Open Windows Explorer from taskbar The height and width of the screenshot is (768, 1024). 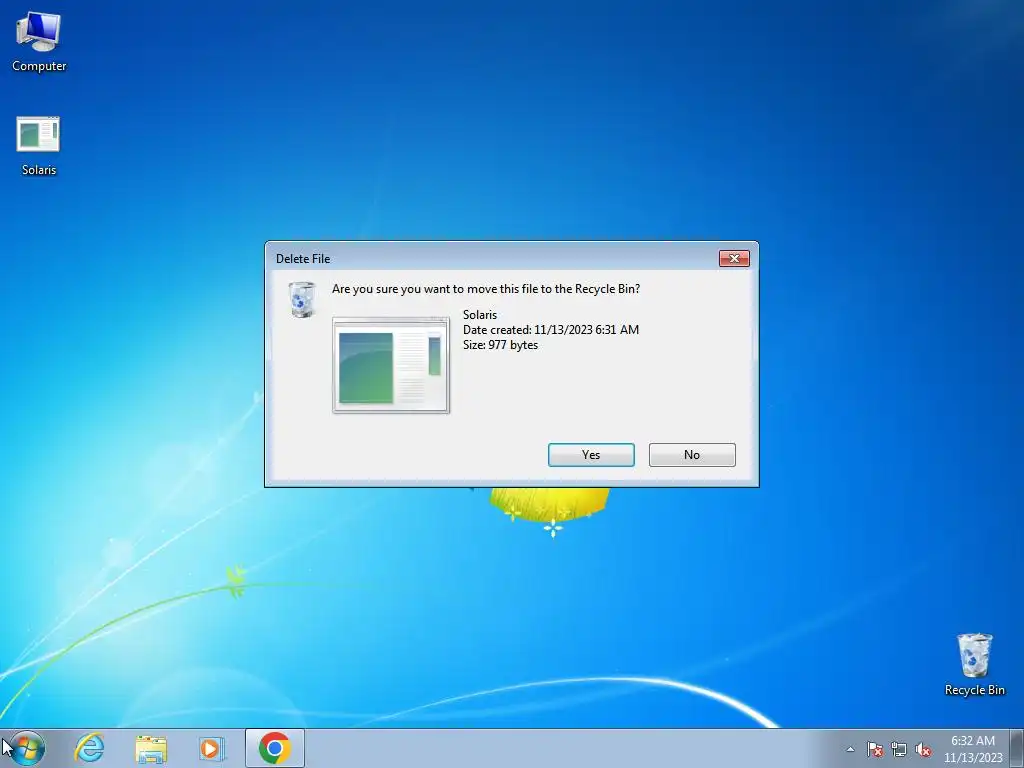151,748
